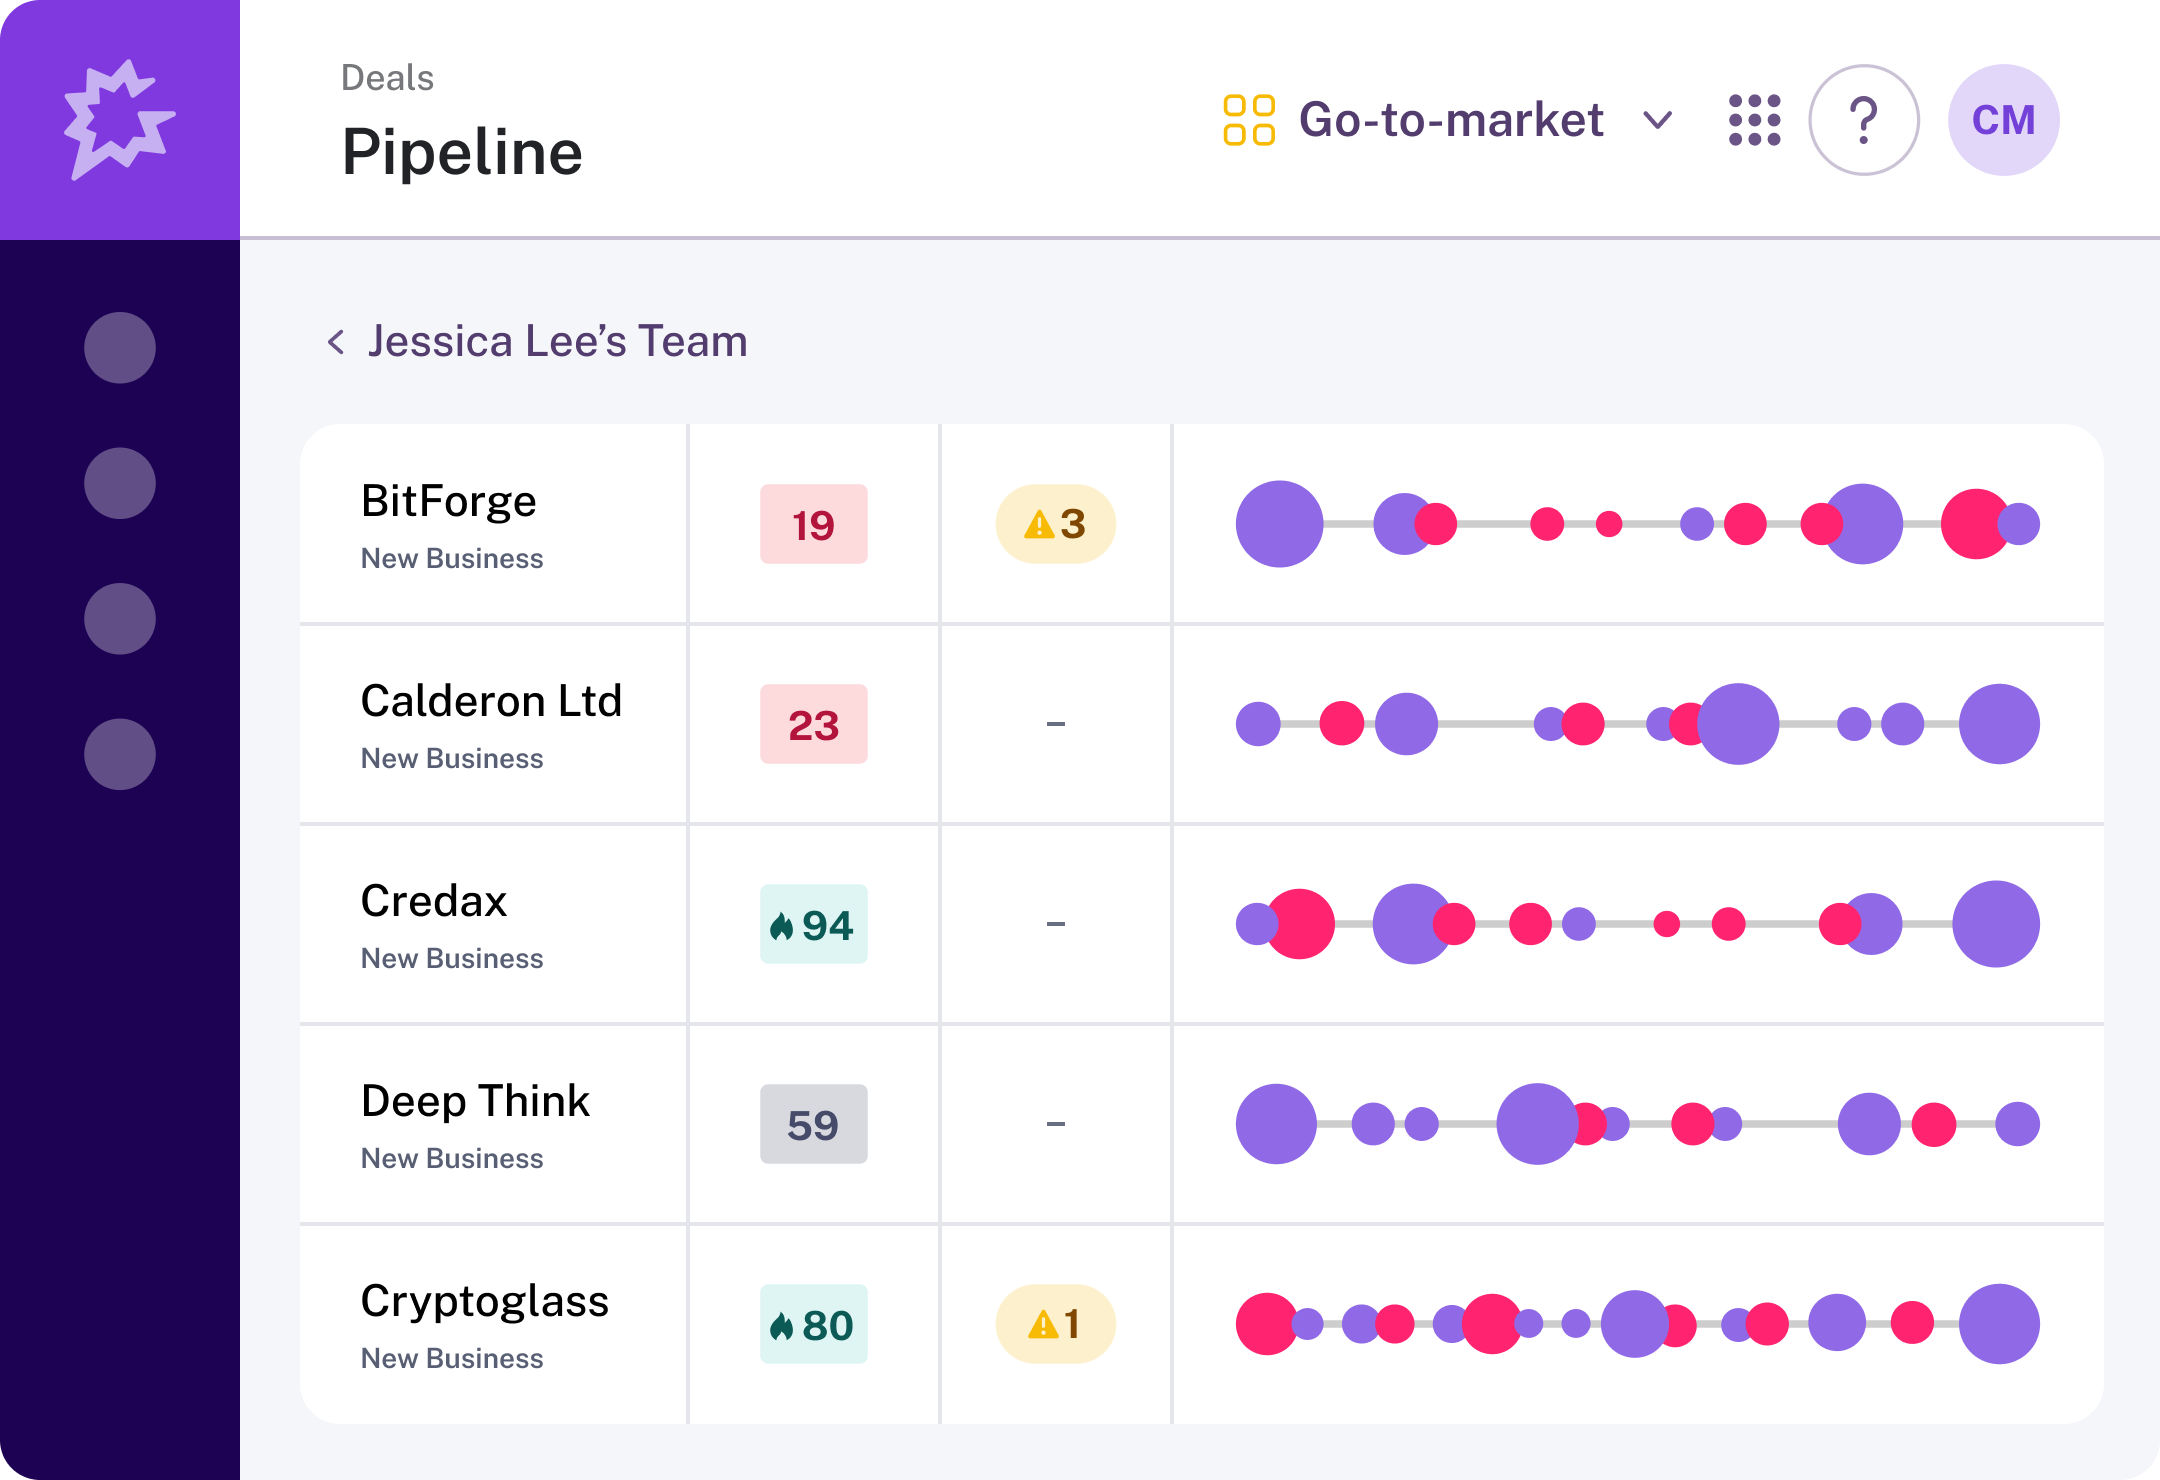Select the second sidebar circle icon
Image resolution: width=2160 pixels, height=1480 pixels.
point(120,483)
